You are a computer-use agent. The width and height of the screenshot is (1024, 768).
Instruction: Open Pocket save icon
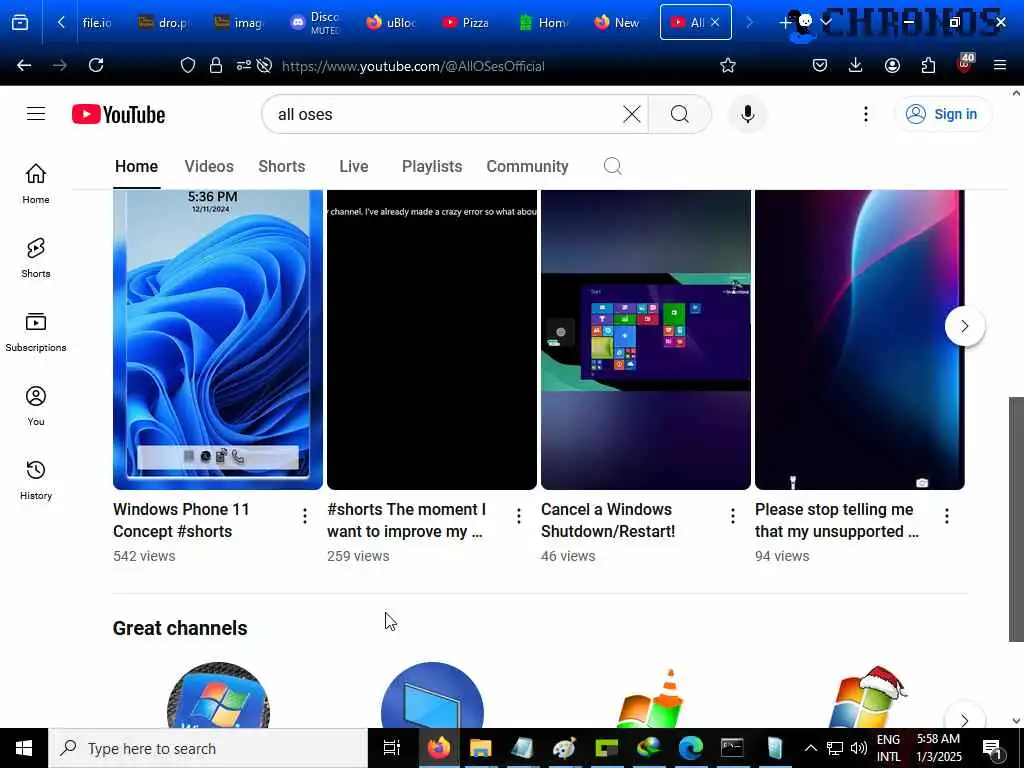[820, 65]
